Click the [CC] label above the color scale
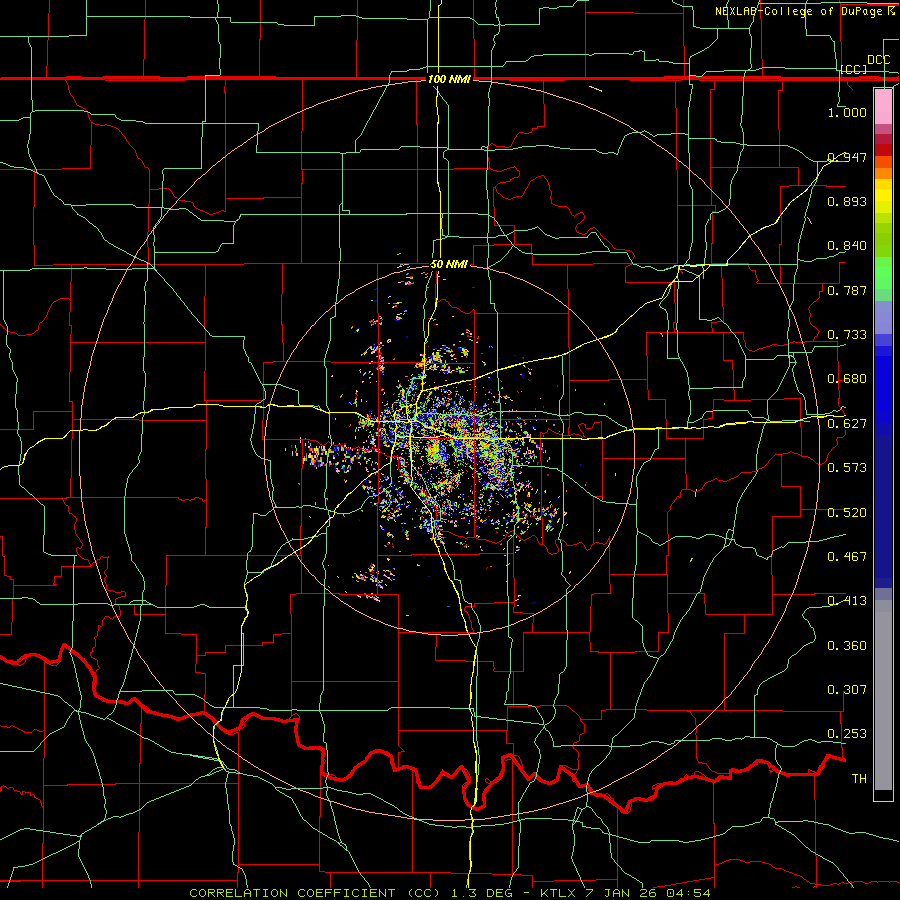The width and height of the screenshot is (900, 900). point(854,69)
